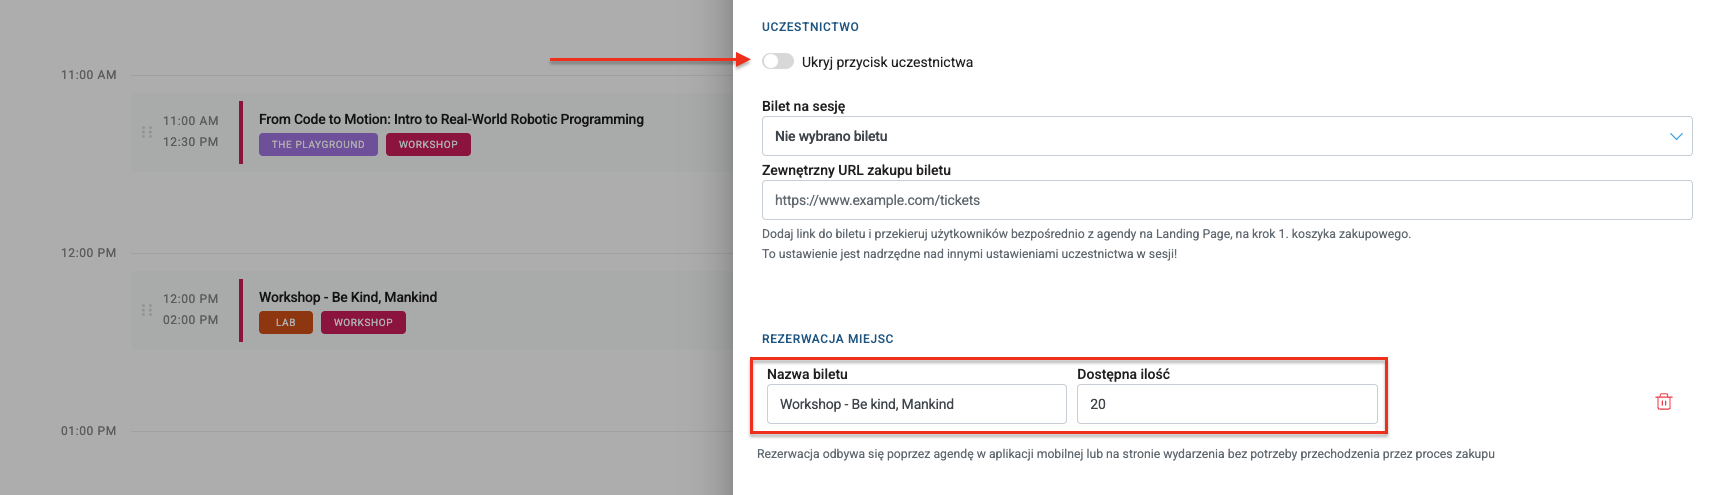The width and height of the screenshot is (1716, 495).
Task: Click the red trash delete reservation icon
Action: 1664,402
